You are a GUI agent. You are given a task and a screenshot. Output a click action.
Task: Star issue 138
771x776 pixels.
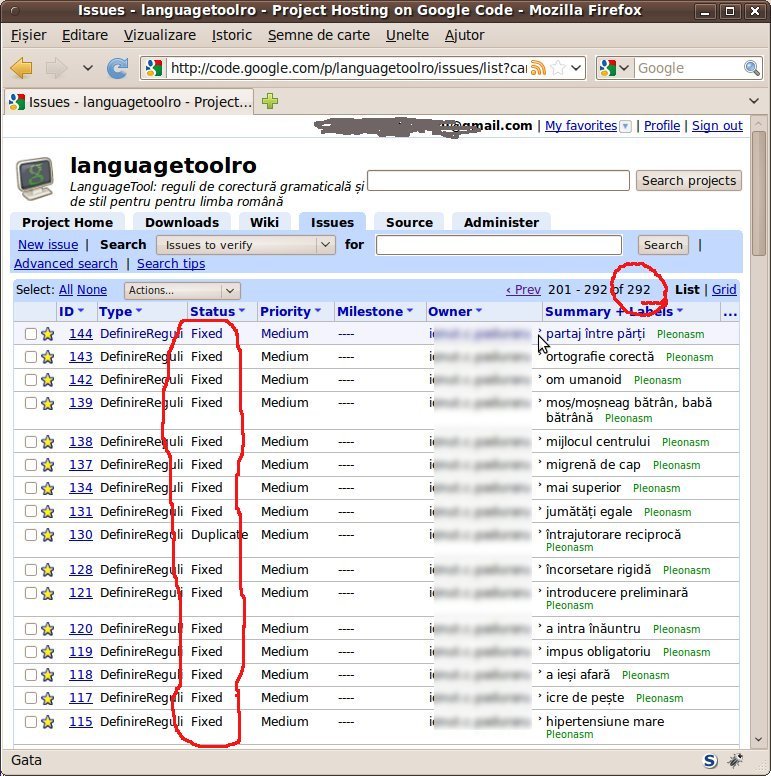[48, 442]
